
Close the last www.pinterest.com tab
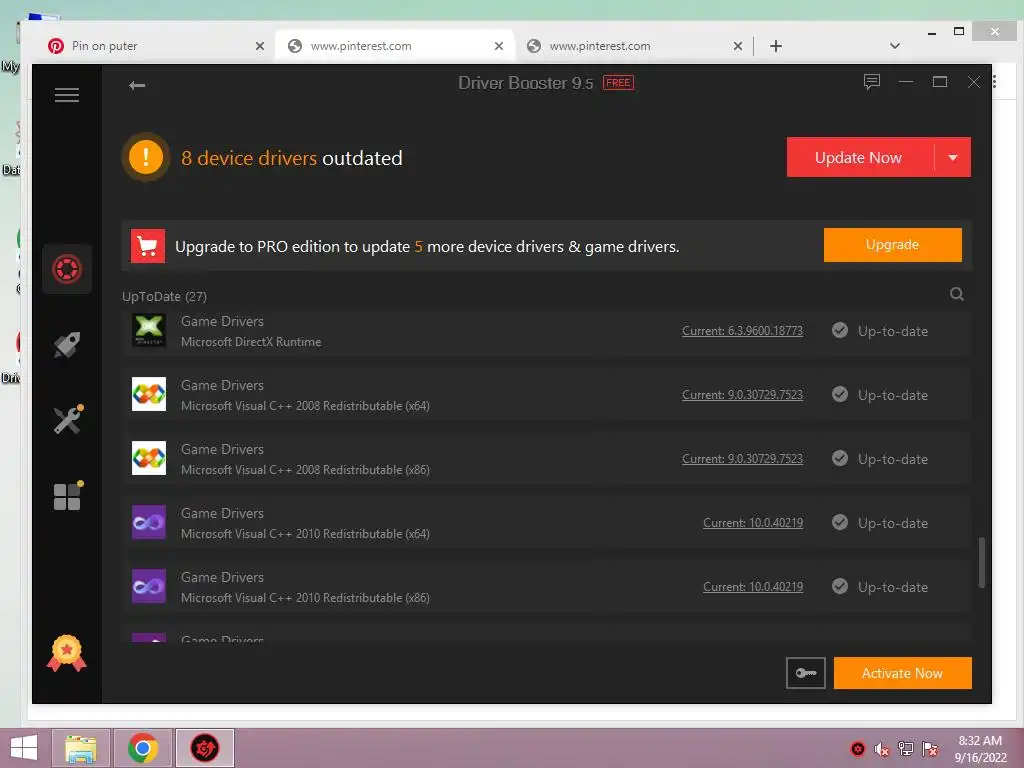(x=738, y=46)
